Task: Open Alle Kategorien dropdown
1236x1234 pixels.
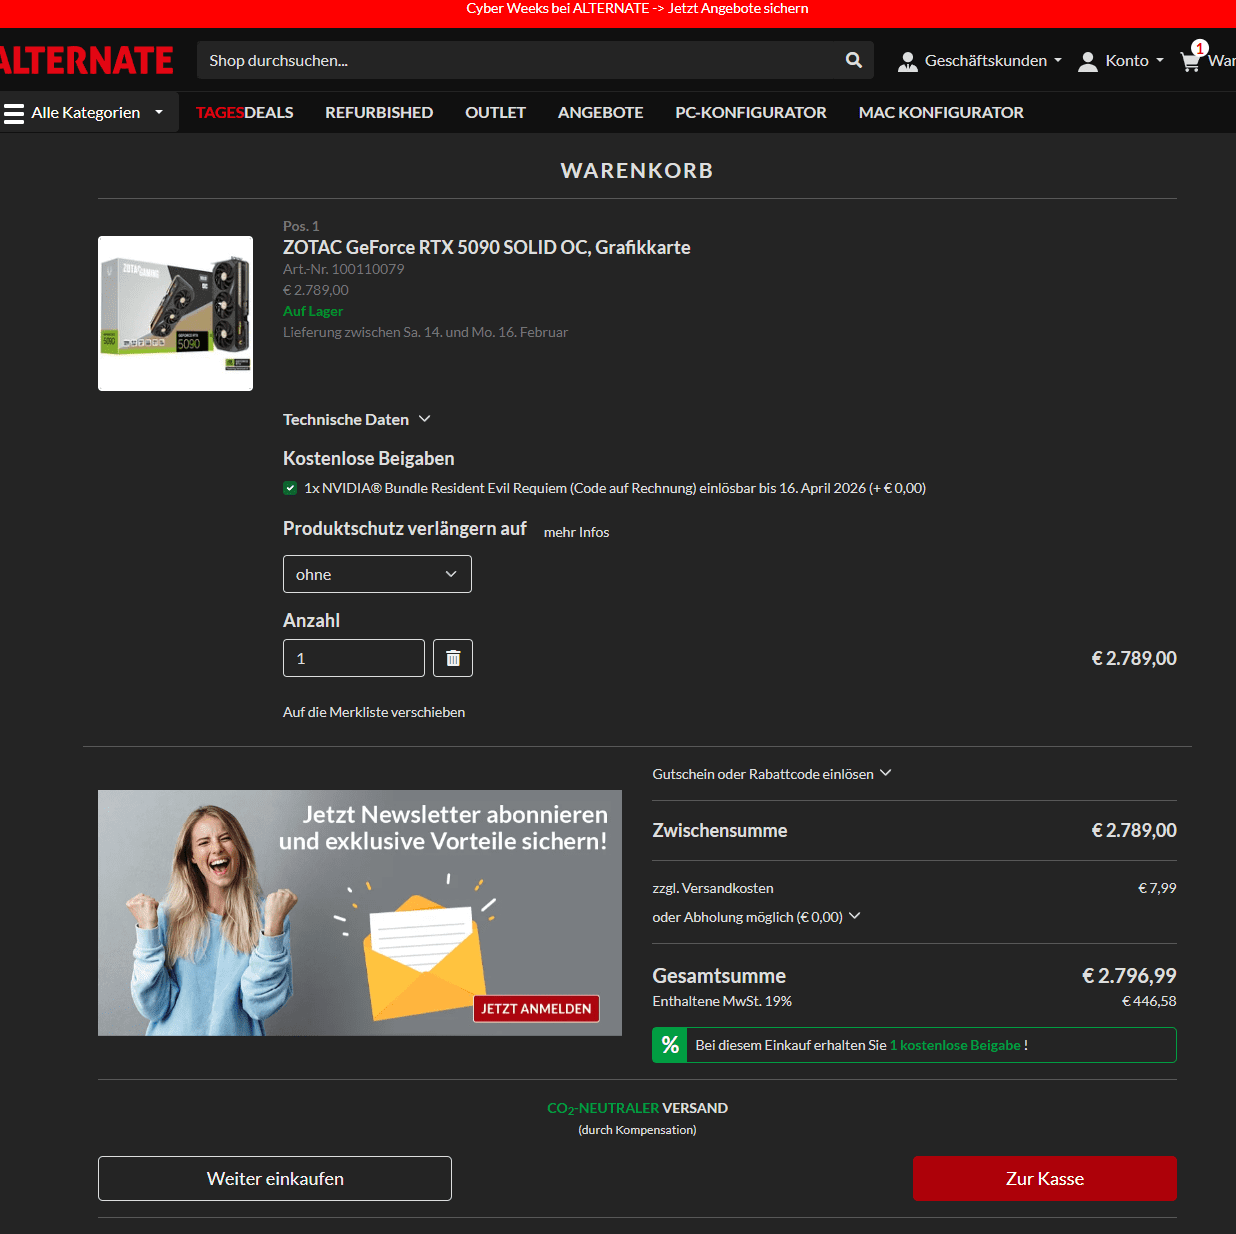Action: click(x=89, y=112)
